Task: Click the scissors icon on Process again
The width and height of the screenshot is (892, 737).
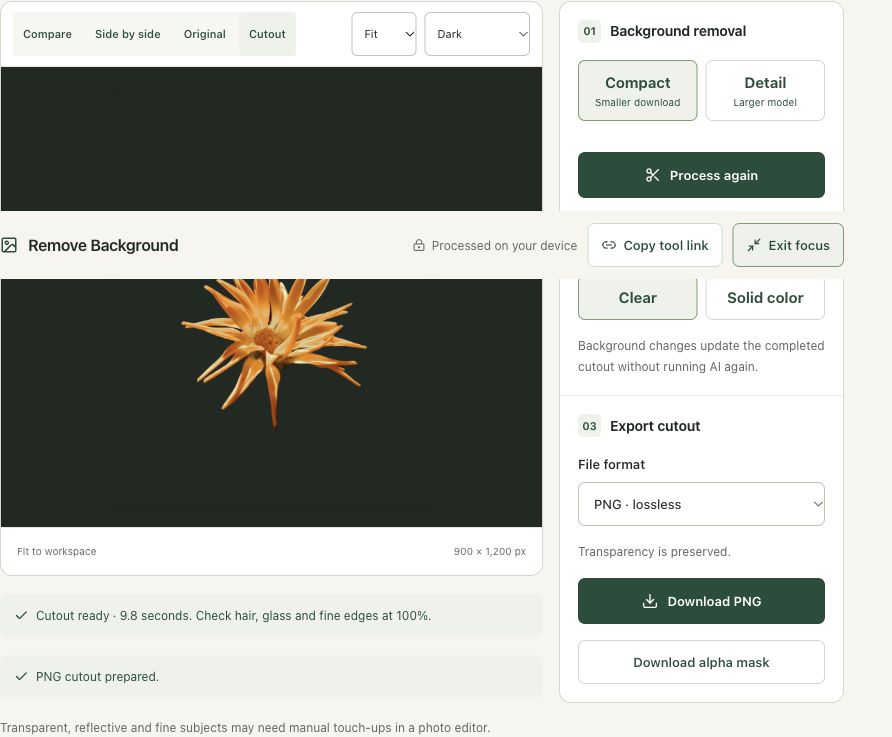Action: coord(653,175)
